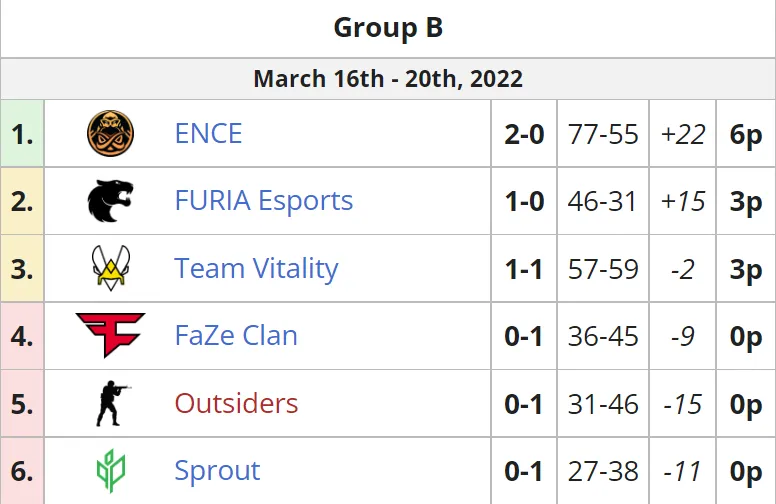Click the ENCE team logo
The height and width of the screenshot is (504, 776).
pos(110,133)
